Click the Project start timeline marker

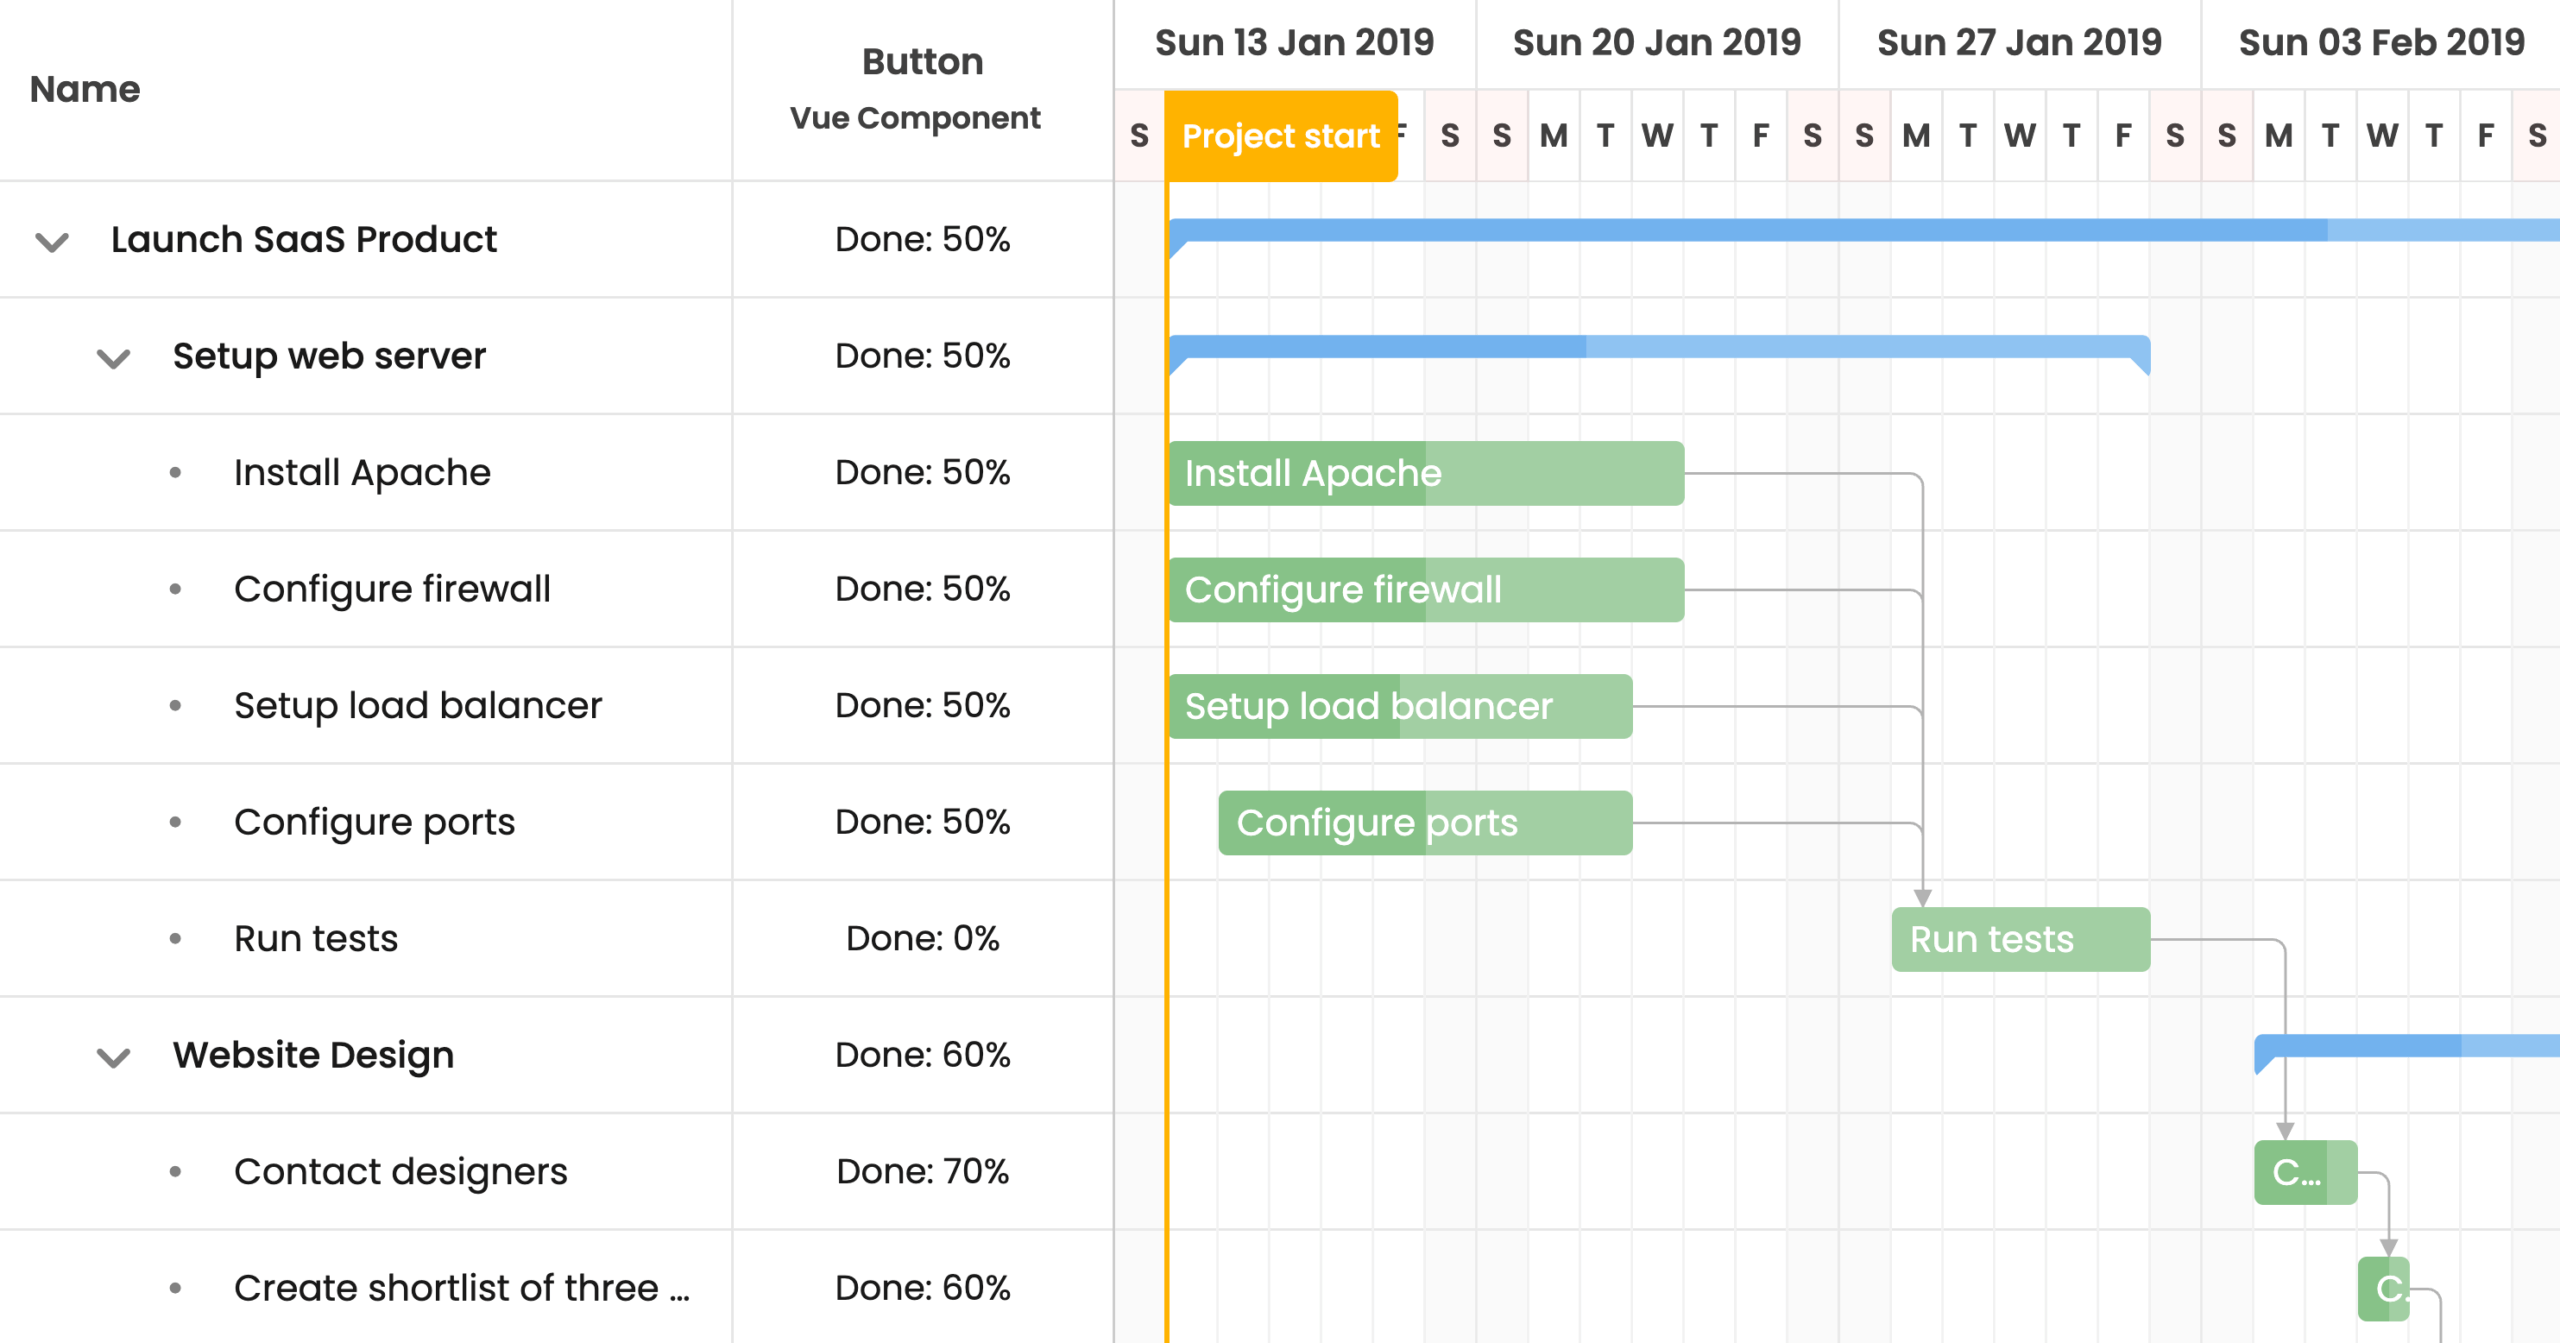pos(1280,136)
